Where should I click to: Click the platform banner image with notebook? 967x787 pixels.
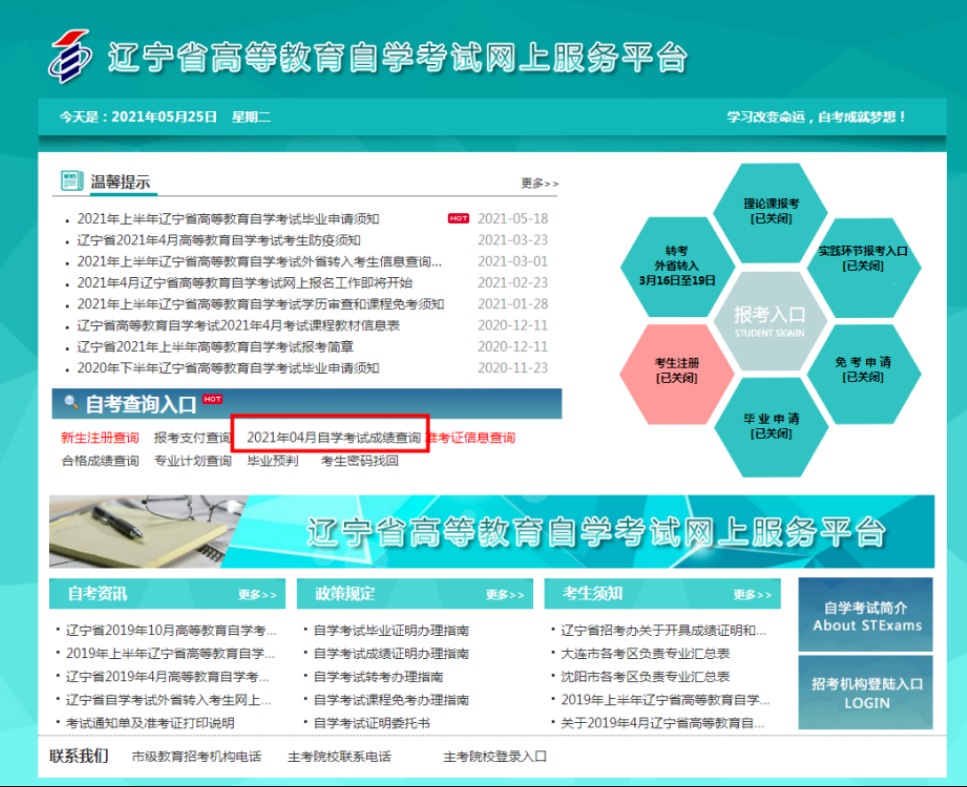[492, 531]
